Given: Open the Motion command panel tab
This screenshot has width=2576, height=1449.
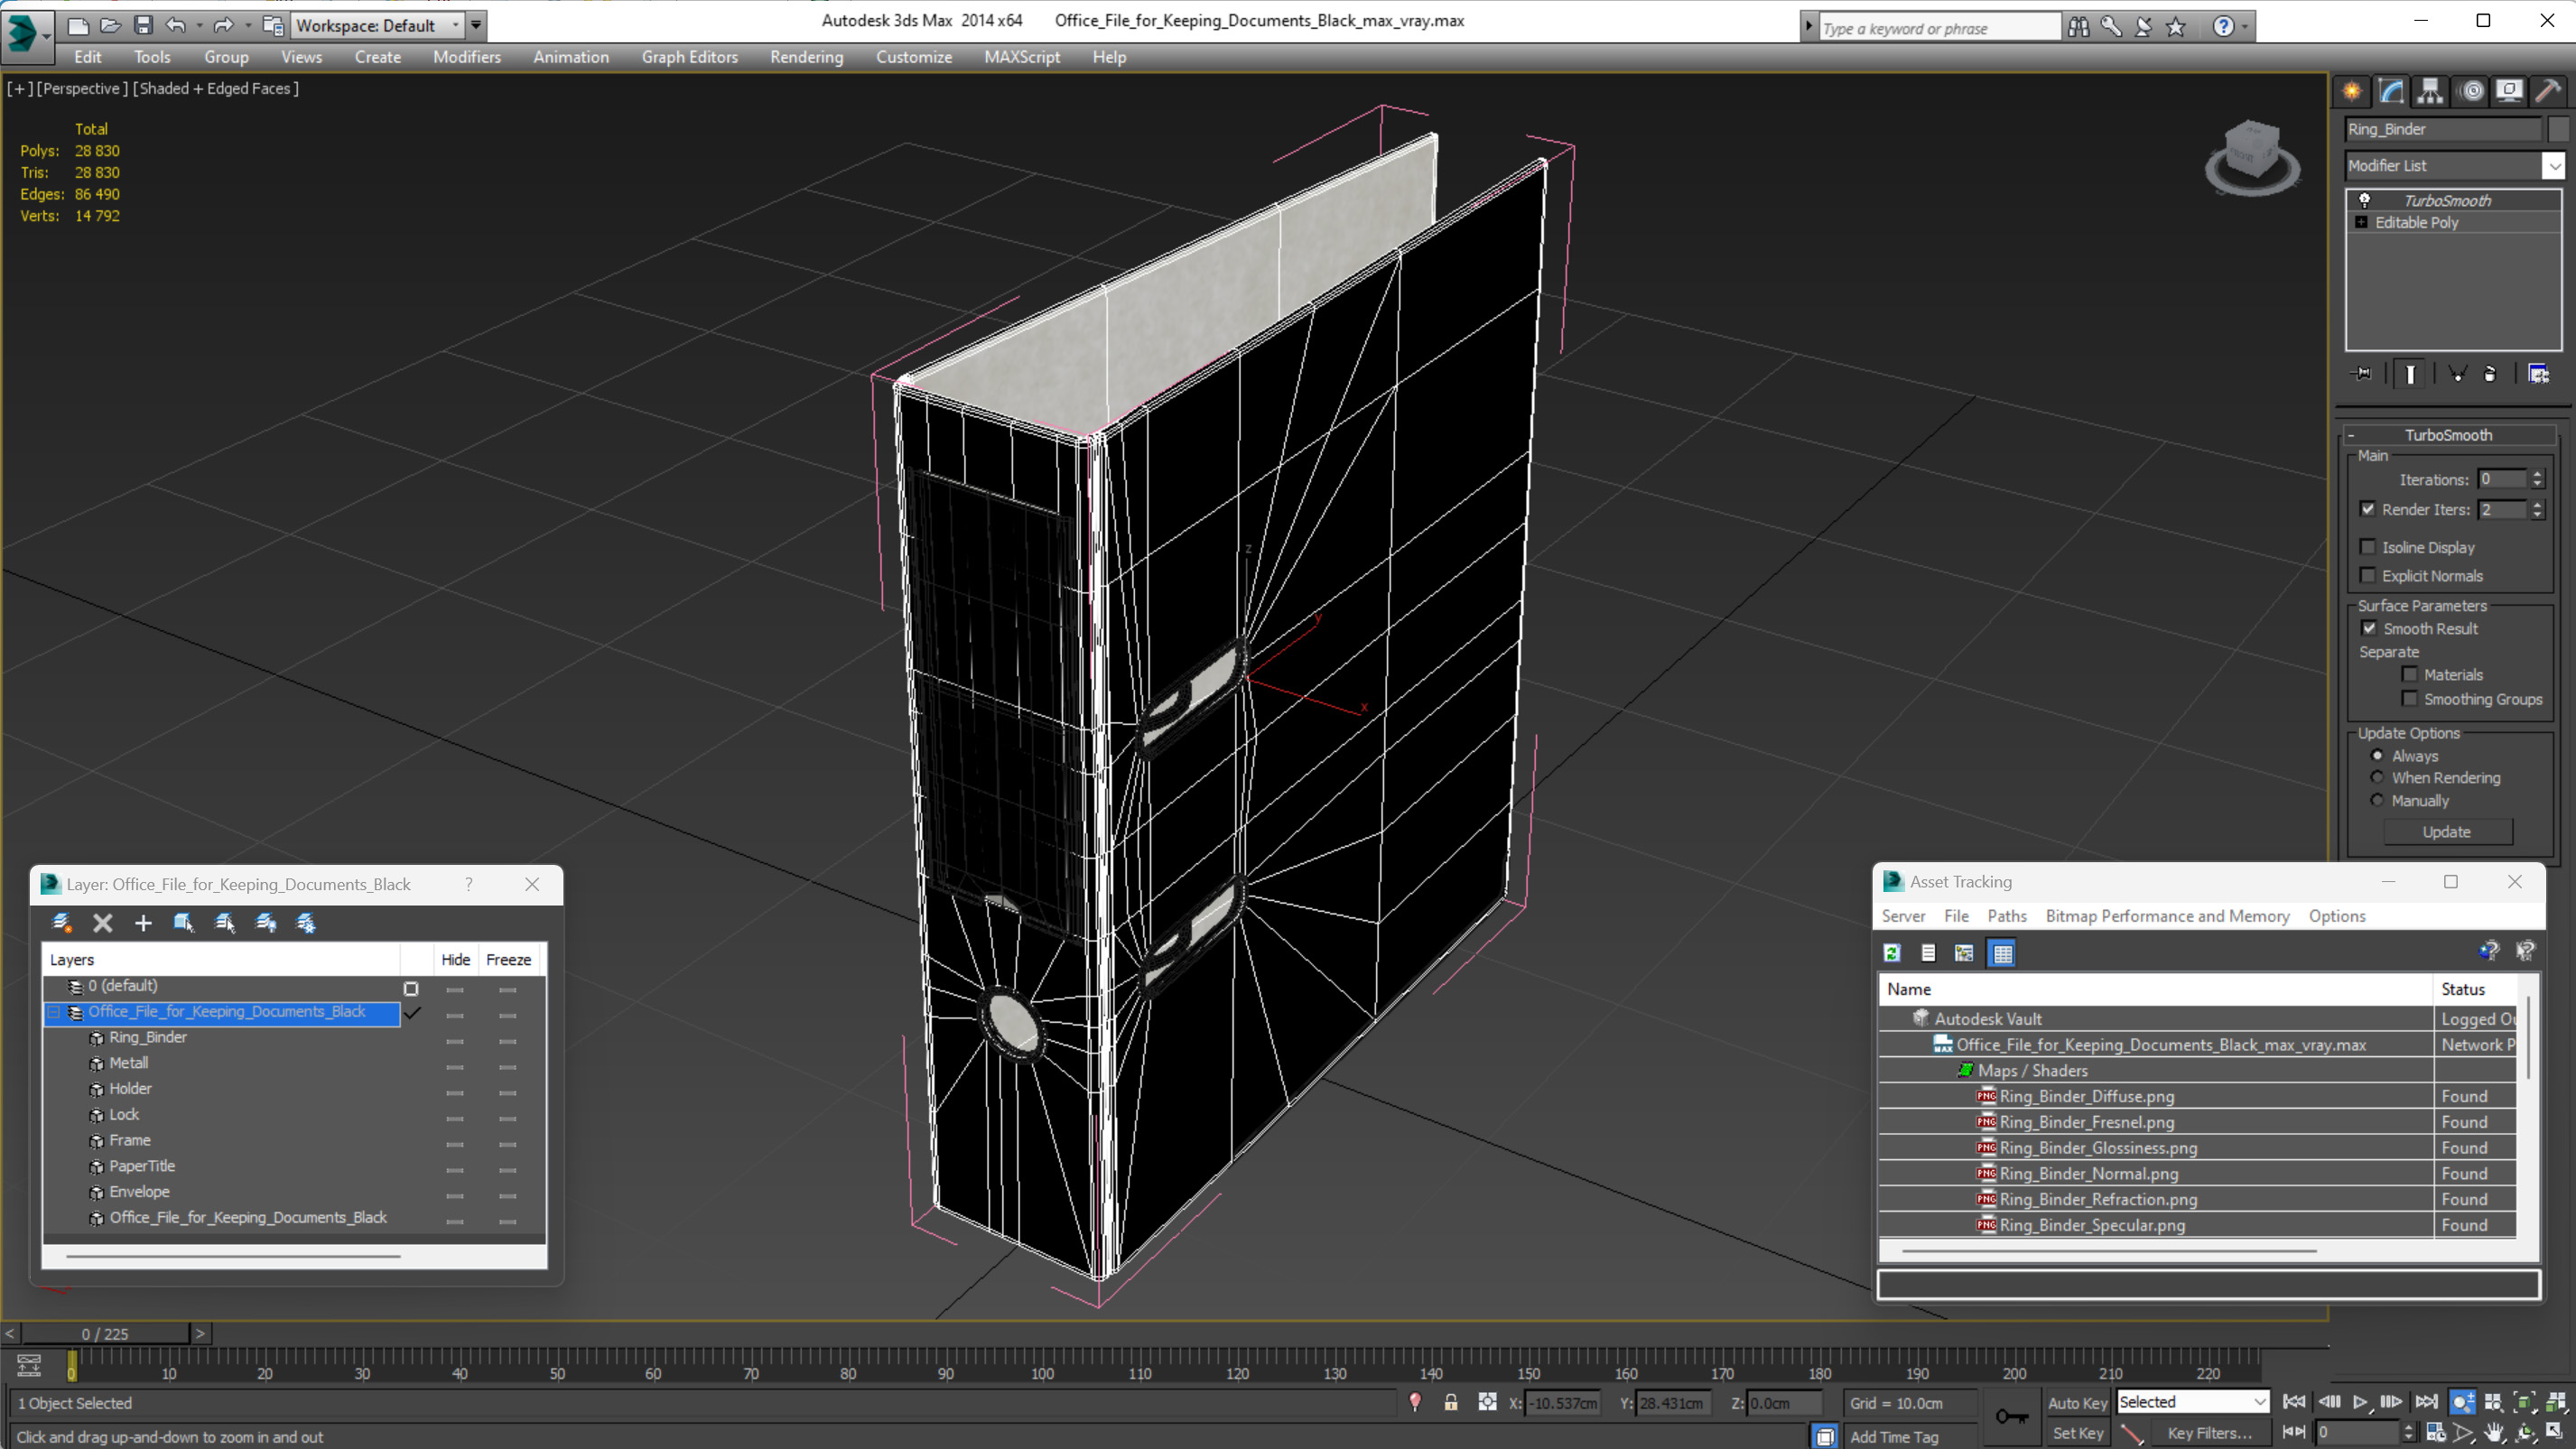Looking at the screenshot, I should (2471, 92).
